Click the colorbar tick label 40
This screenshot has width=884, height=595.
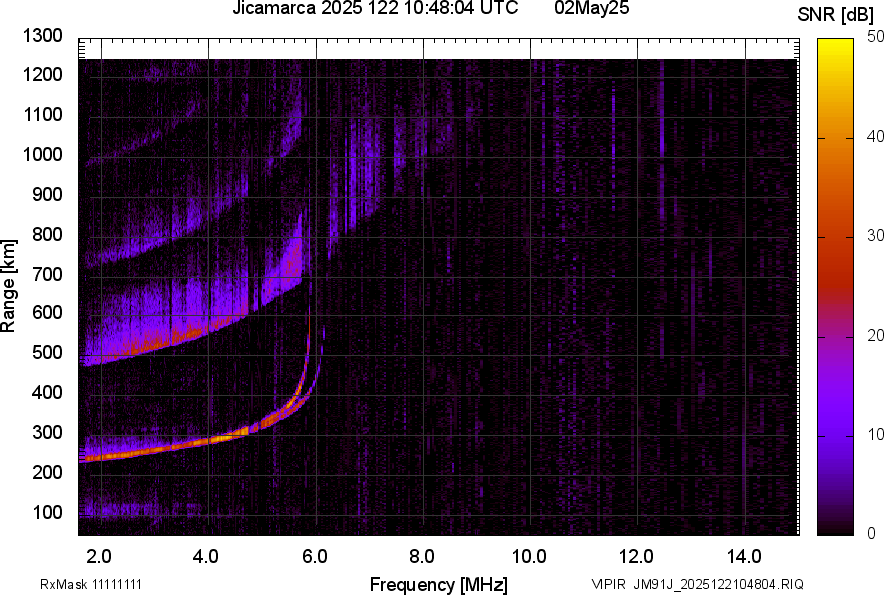(876, 136)
